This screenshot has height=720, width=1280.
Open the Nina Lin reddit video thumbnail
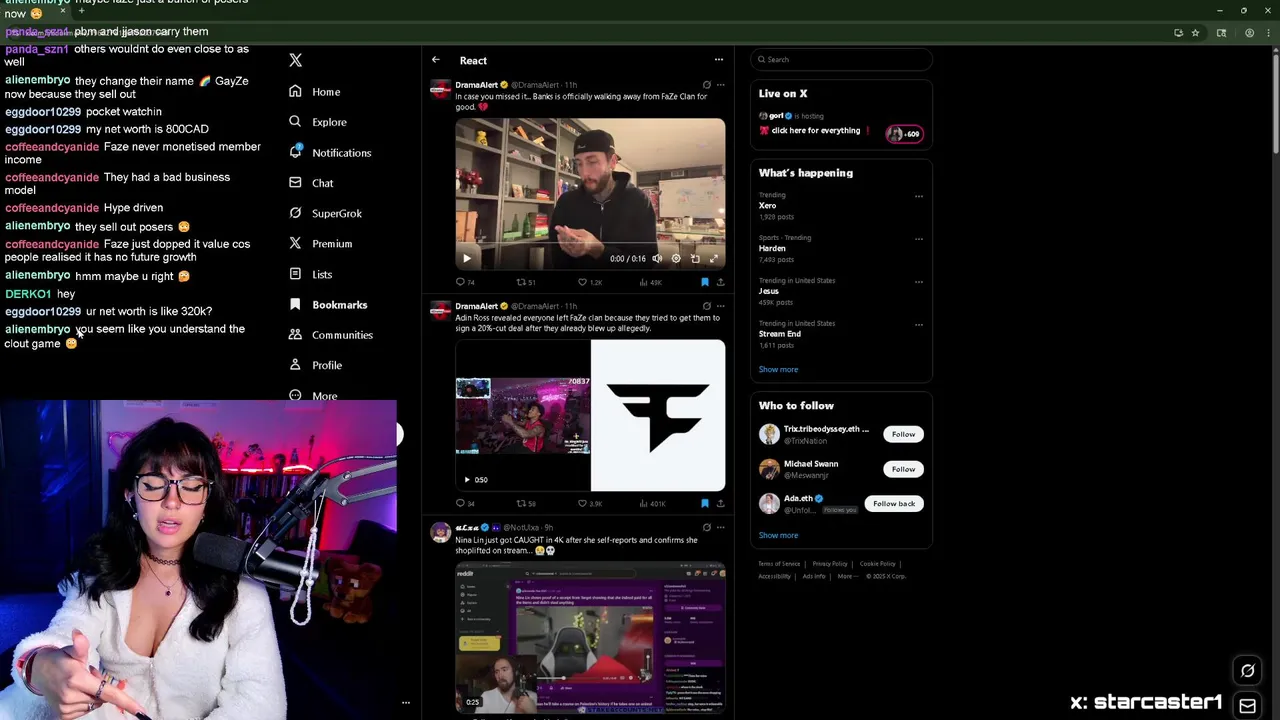[590, 636]
